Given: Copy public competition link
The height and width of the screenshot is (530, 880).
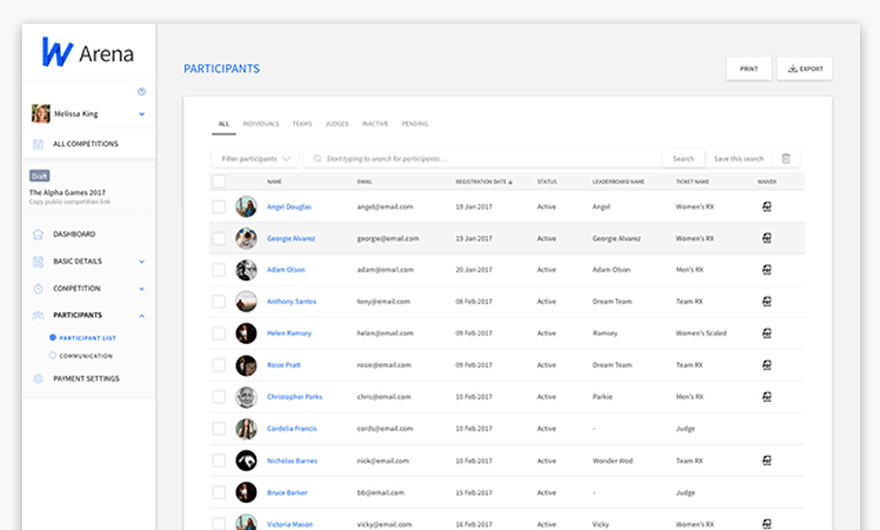Looking at the screenshot, I should point(70,202).
